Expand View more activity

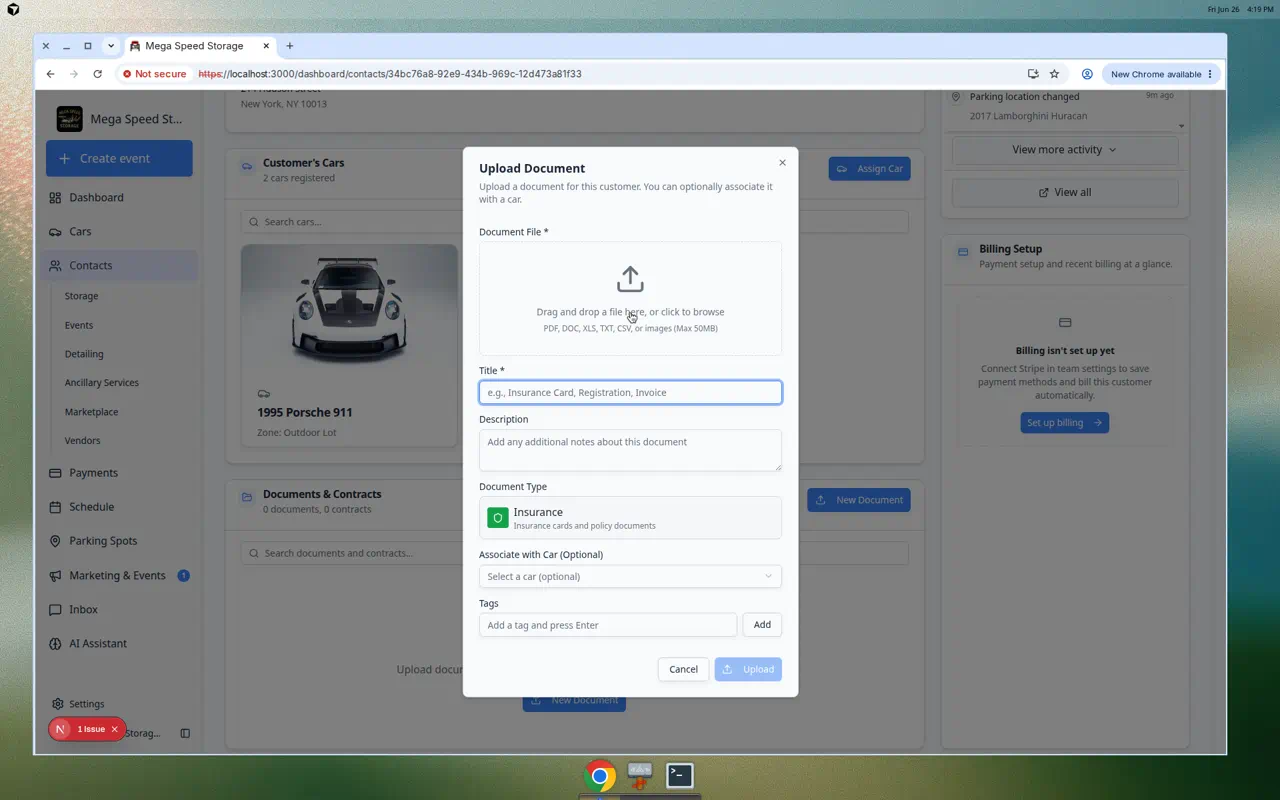1064,150
